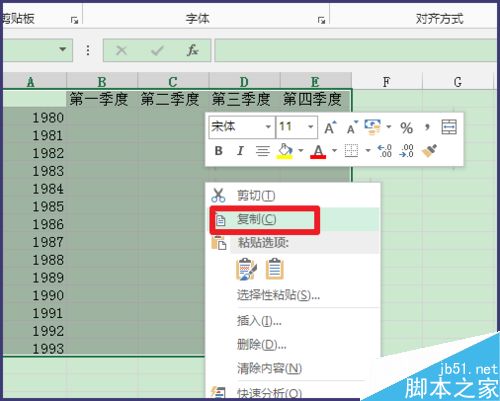Click the scissors cut icon
Screen dimensions: 500x401
218,195
